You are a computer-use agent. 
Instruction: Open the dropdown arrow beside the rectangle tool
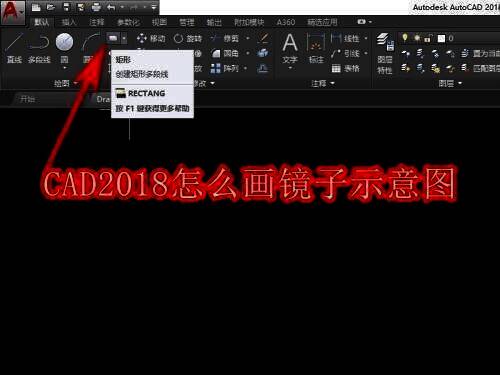point(124,38)
